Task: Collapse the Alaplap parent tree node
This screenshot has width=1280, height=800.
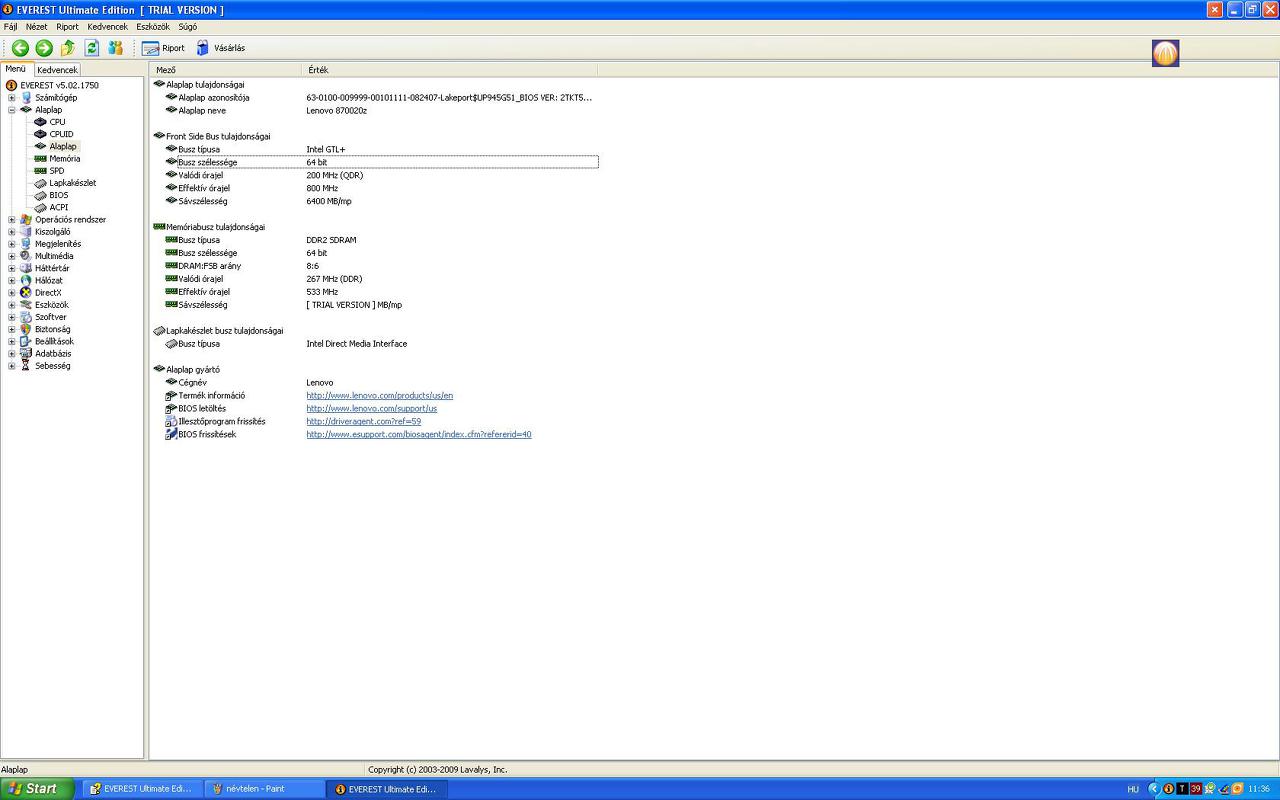Action: pyautogui.click(x=12, y=110)
